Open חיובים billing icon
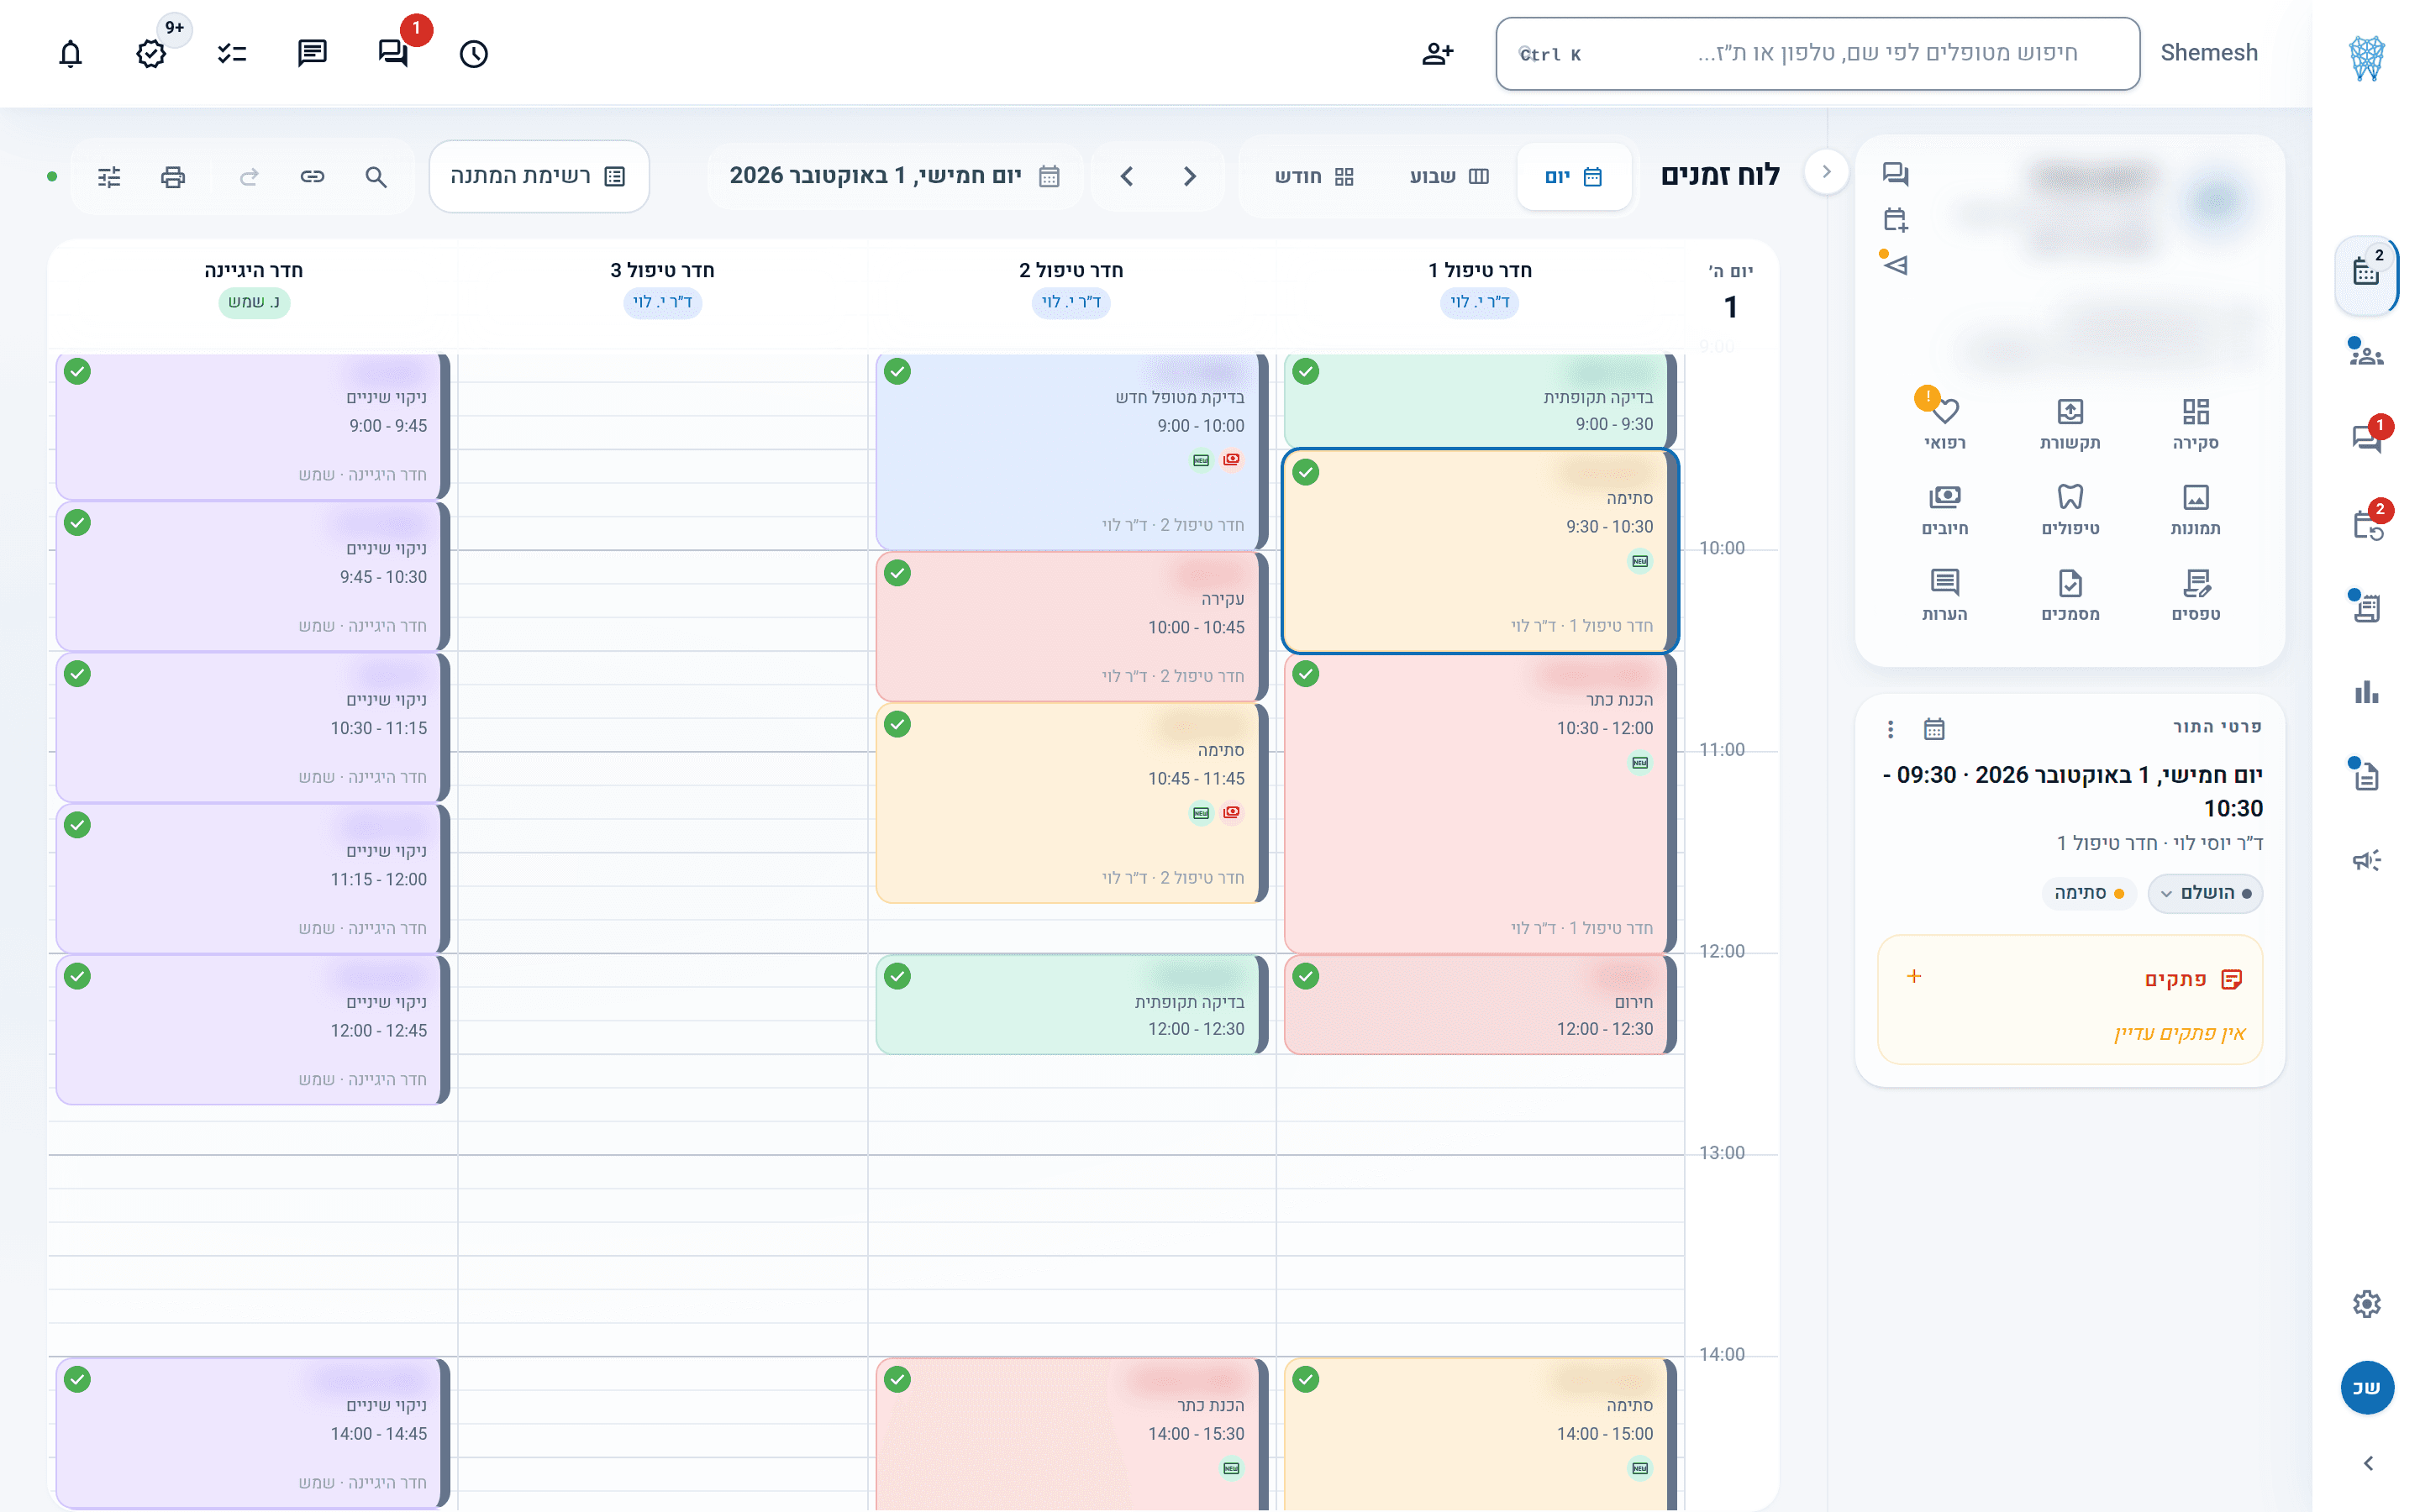Viewport: 2420px width, 1512px height. pos(1944,509)
